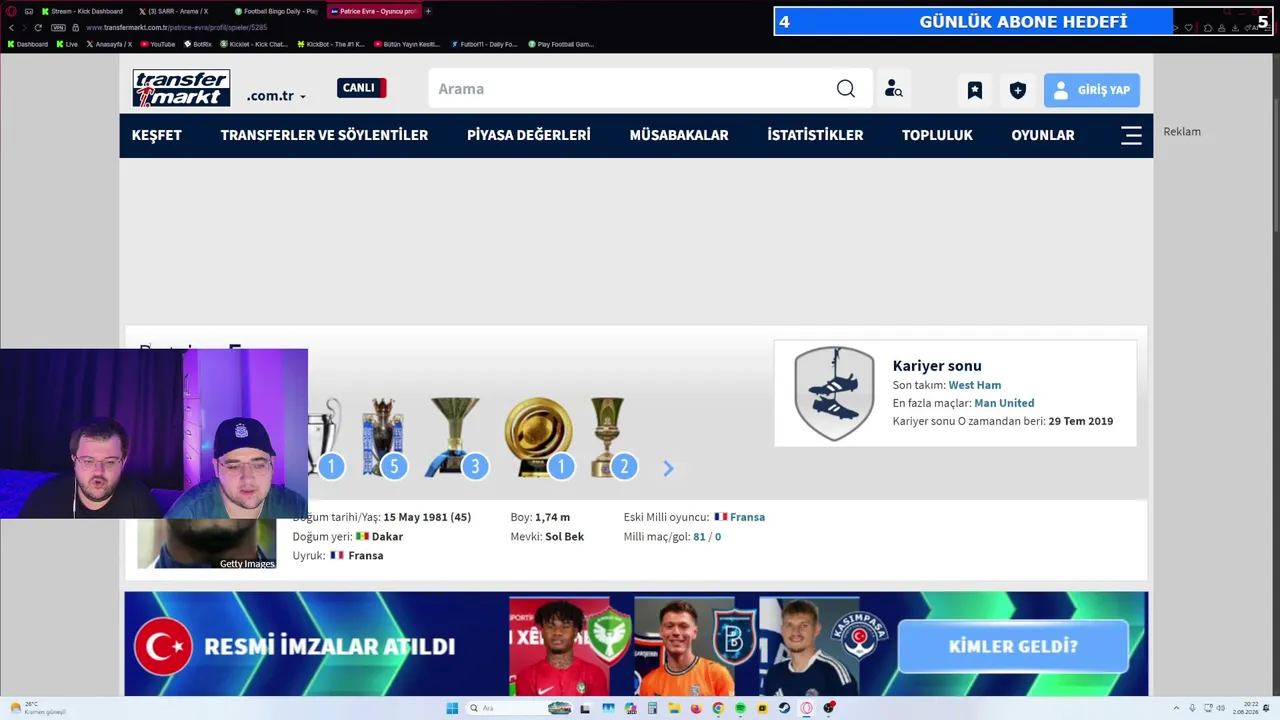
Task: Open the 0 national goals link
Action: pos(718,537)
